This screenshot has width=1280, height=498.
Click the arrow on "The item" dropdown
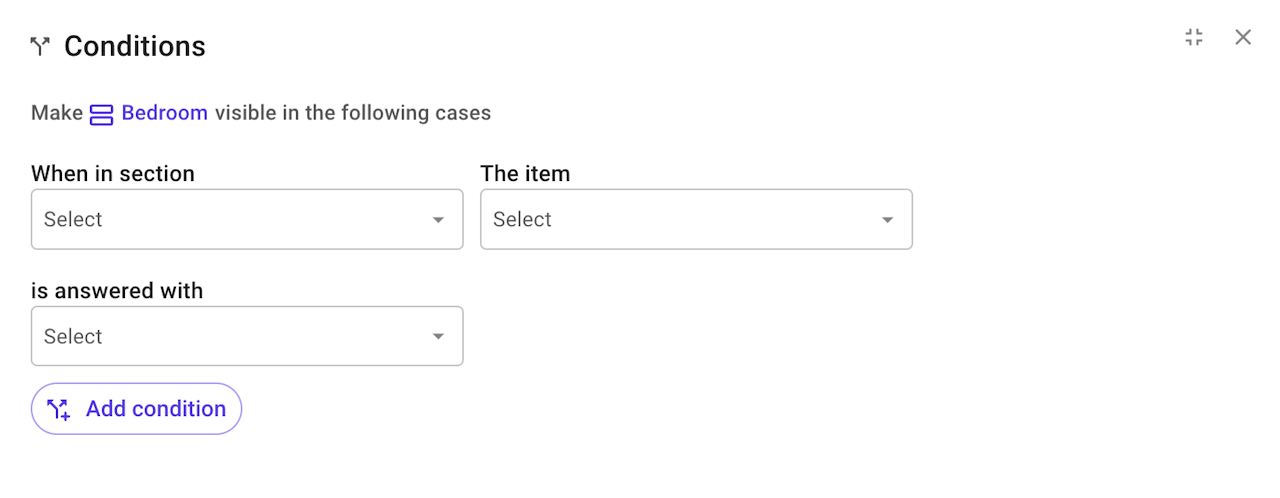[887, 220]
